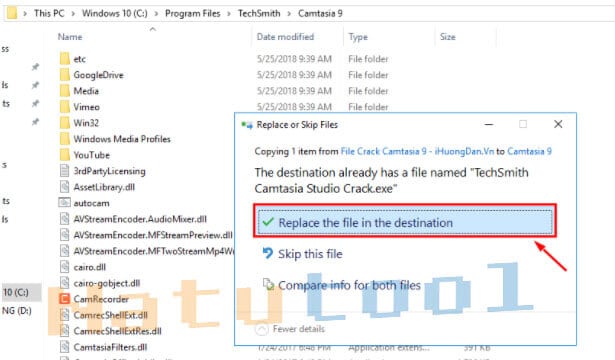615x360 pixels.
Task: Sort files by Date modified column
Action: point(285,37)
